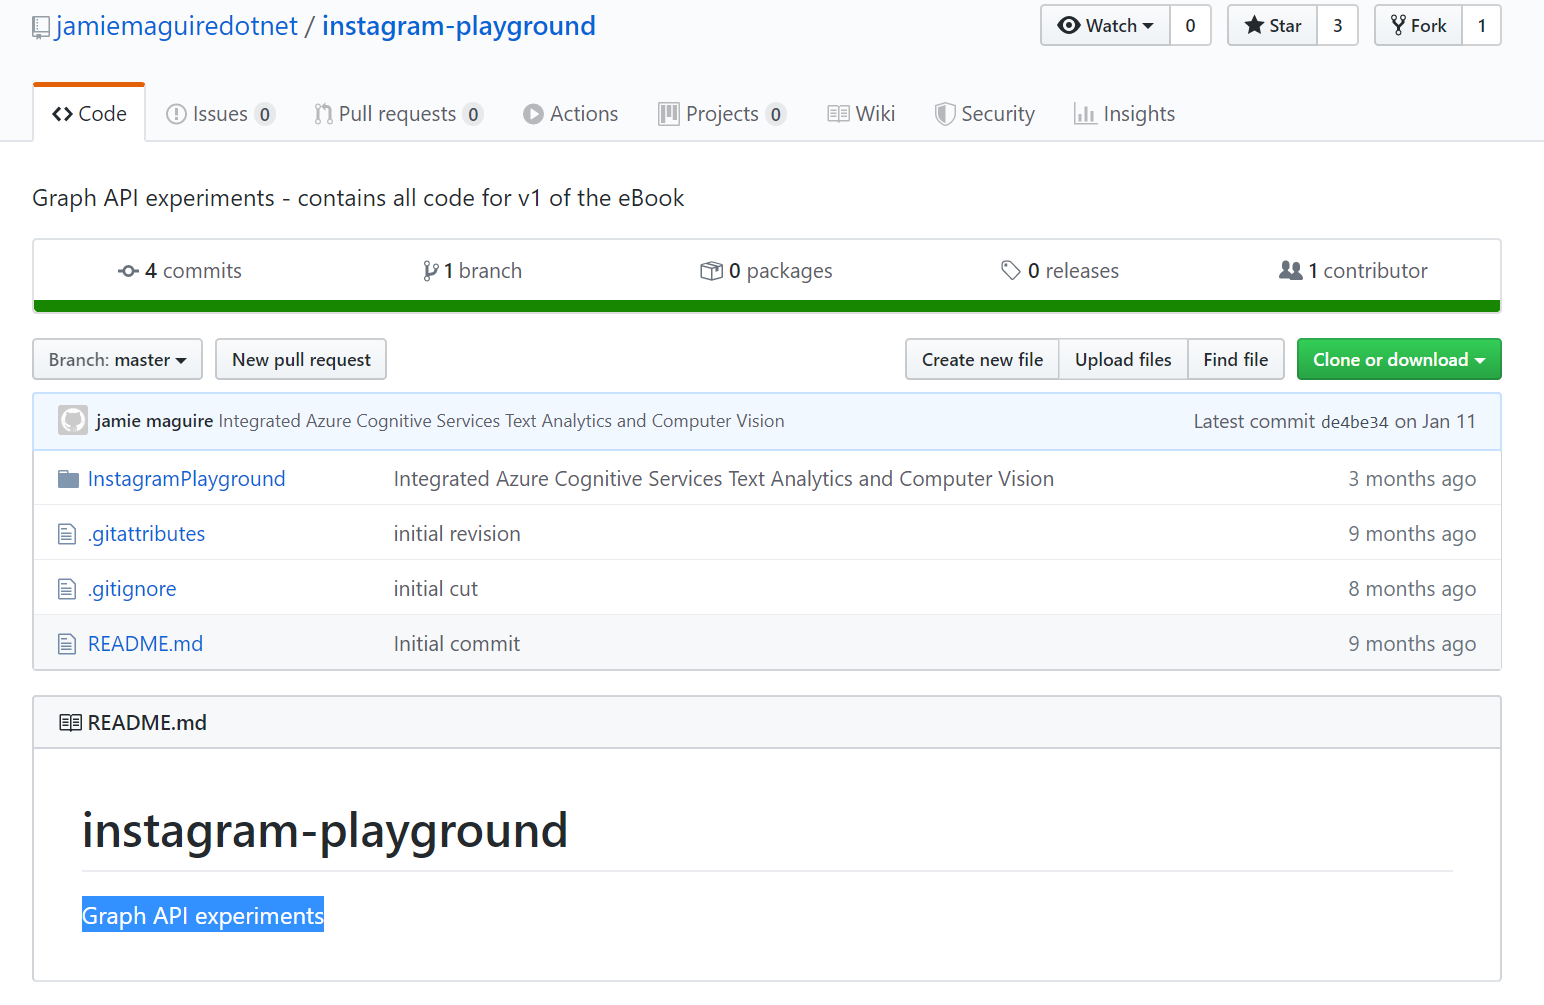Viewport: 1544px width, 1005px height.
Task: Open the Watch dropdown
Action: point(1106,26)
